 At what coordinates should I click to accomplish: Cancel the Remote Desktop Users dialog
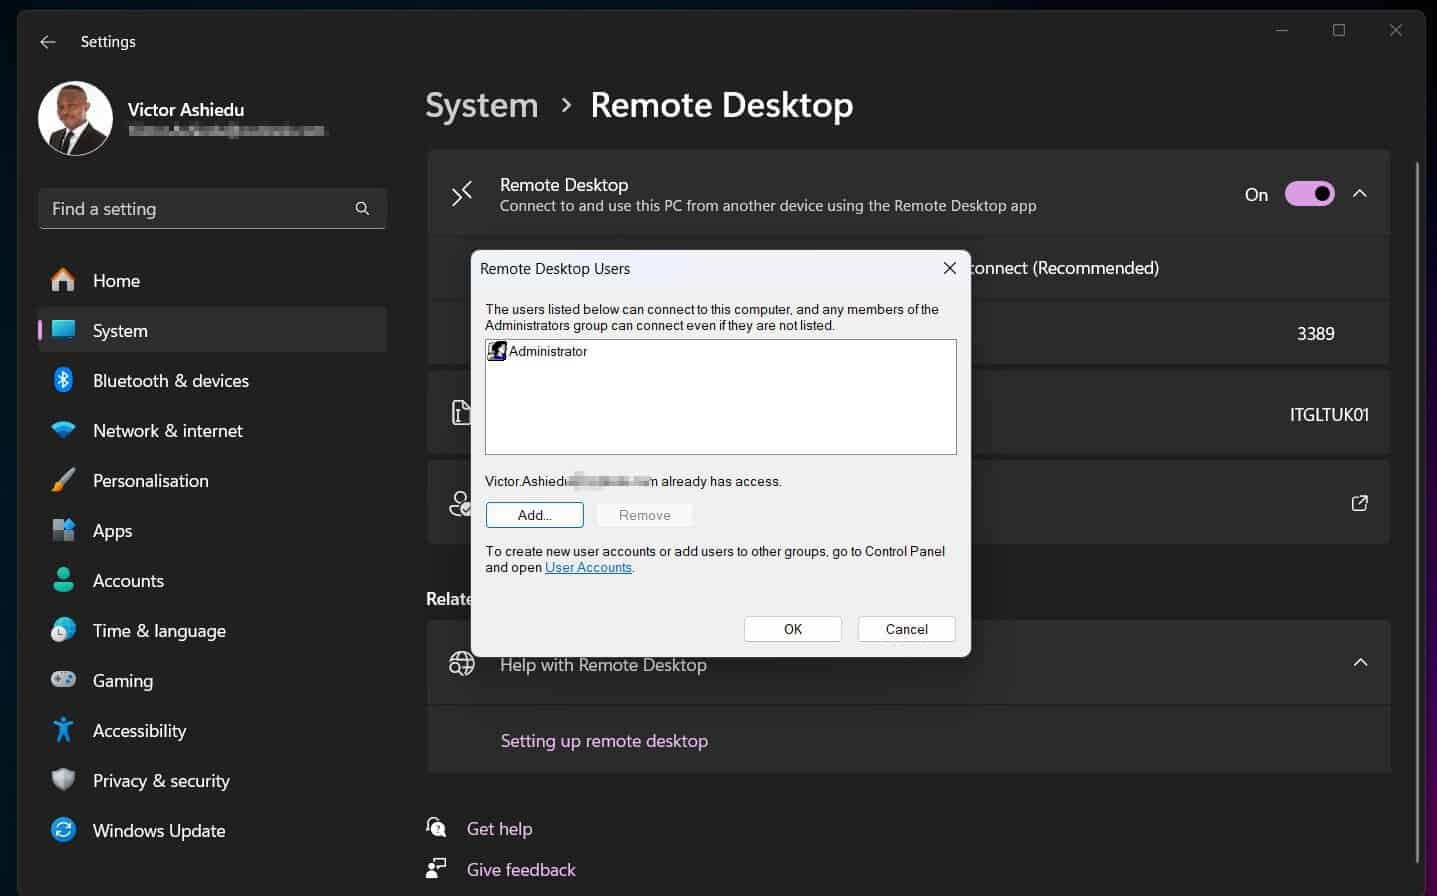pos(907,629)
